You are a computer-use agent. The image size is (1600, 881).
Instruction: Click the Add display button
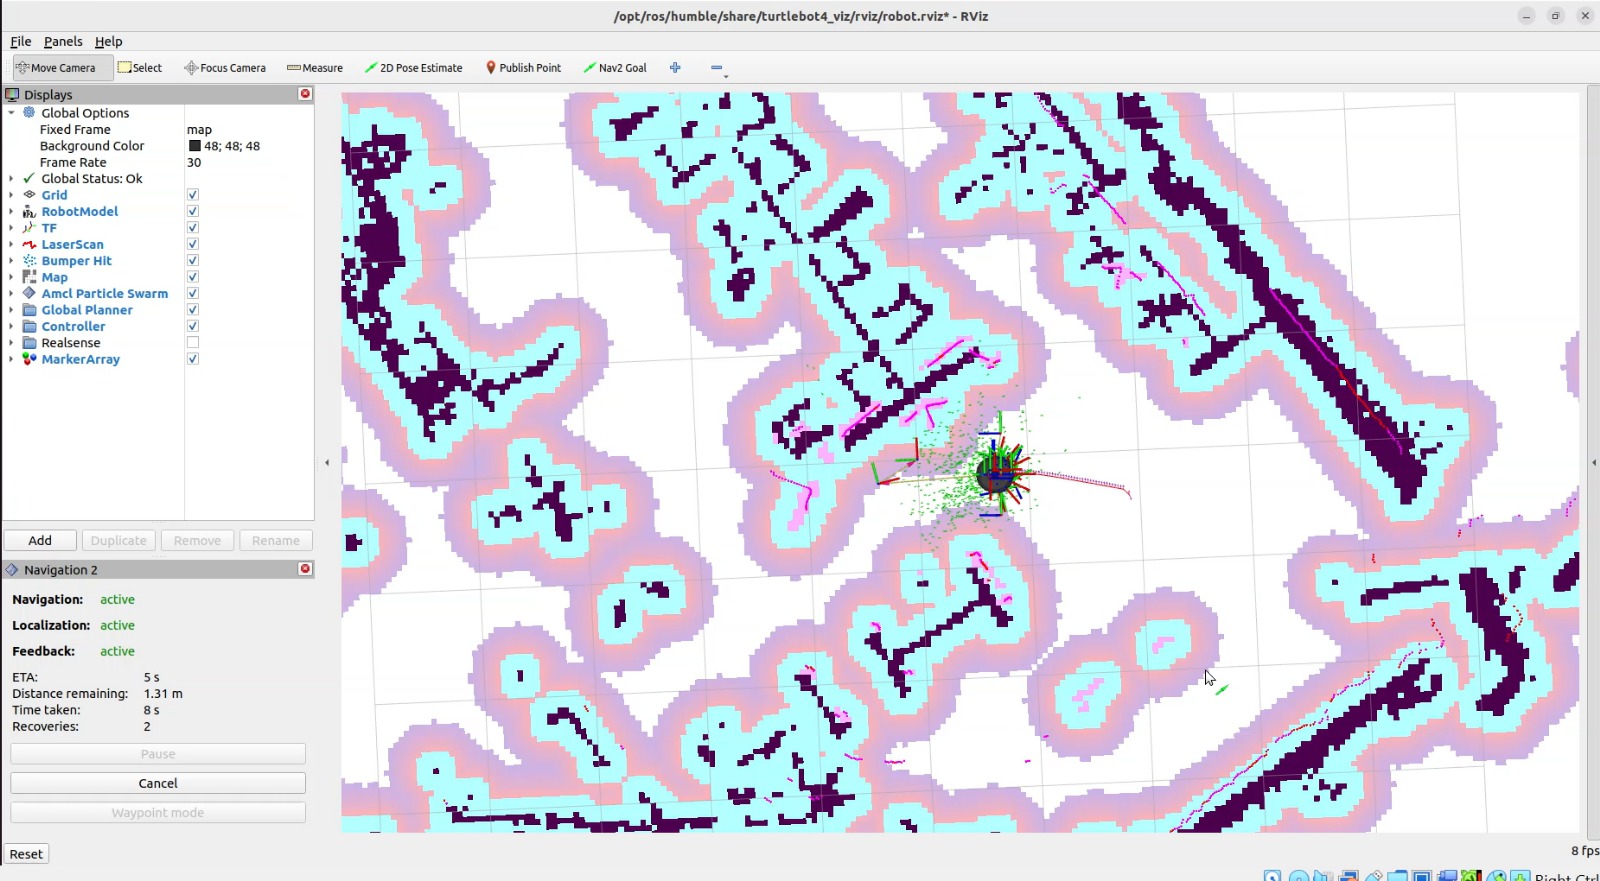click(40, 541)
